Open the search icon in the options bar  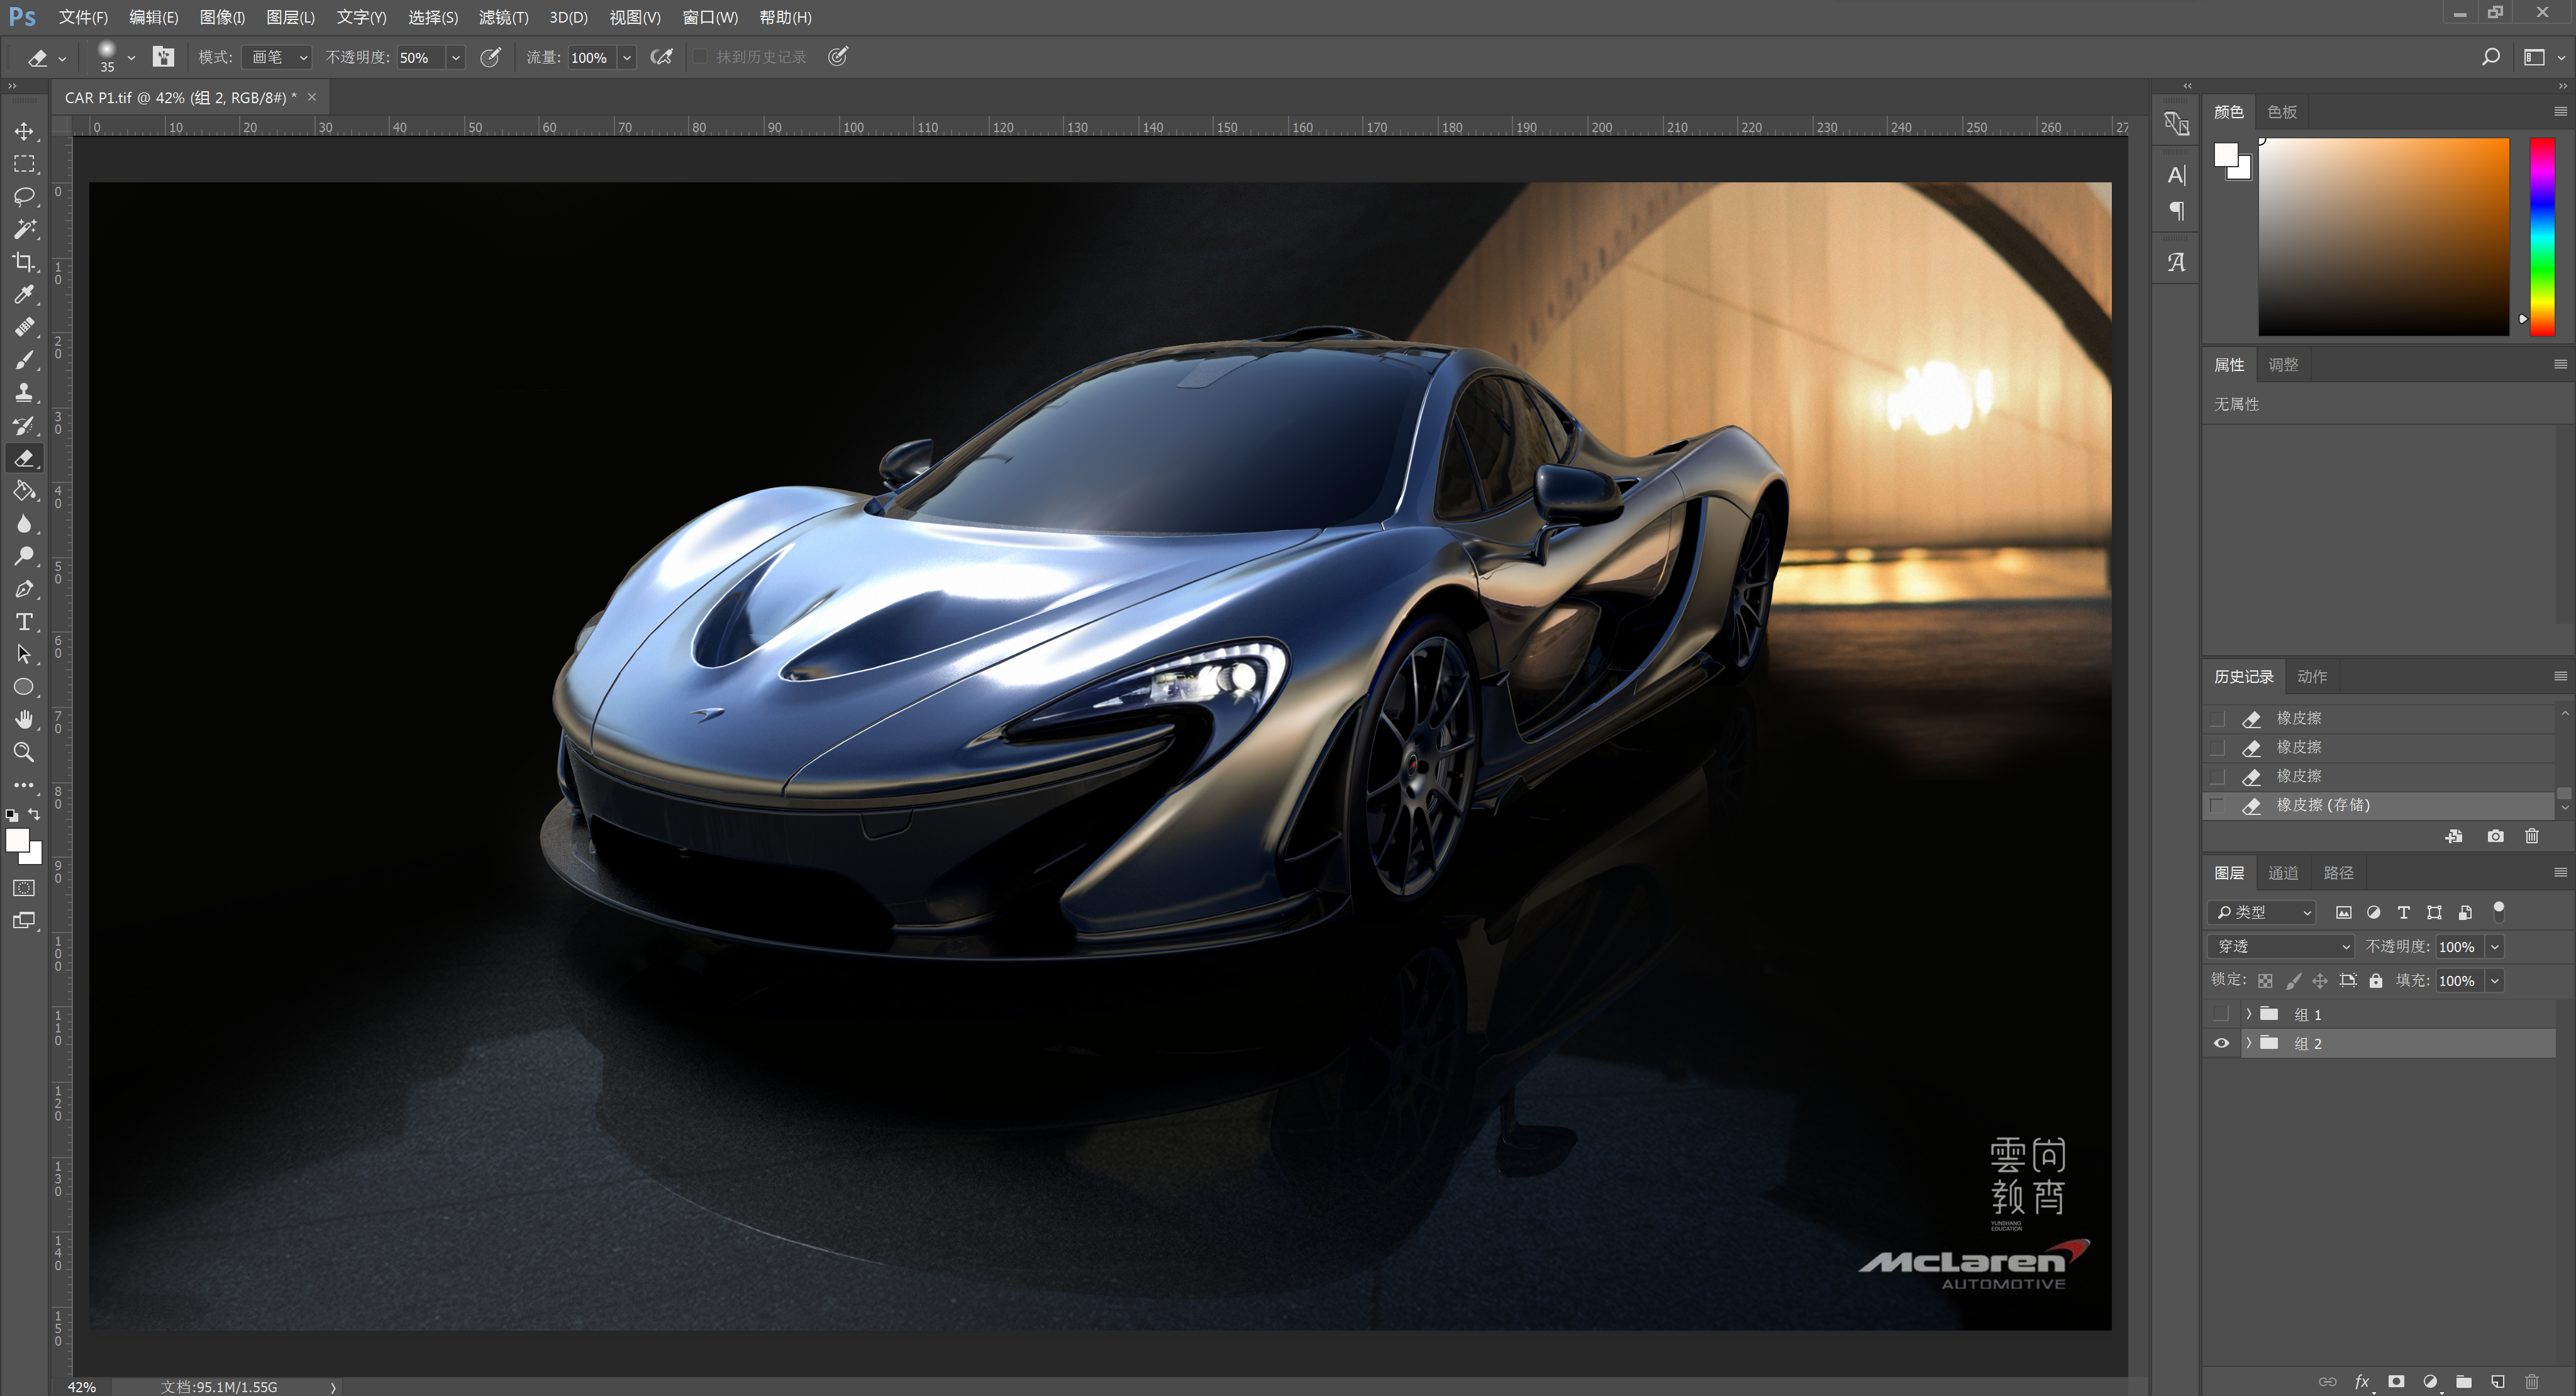tap(2491, 57)
